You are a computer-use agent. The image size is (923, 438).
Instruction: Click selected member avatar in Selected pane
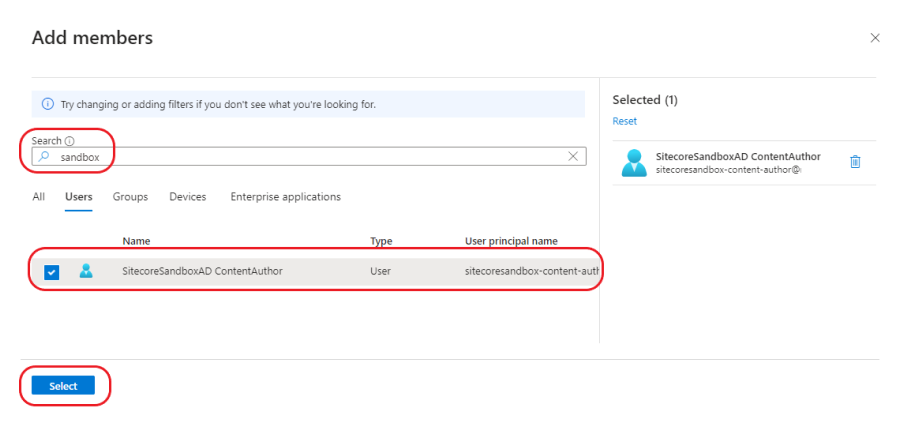(x=634, y=163)
